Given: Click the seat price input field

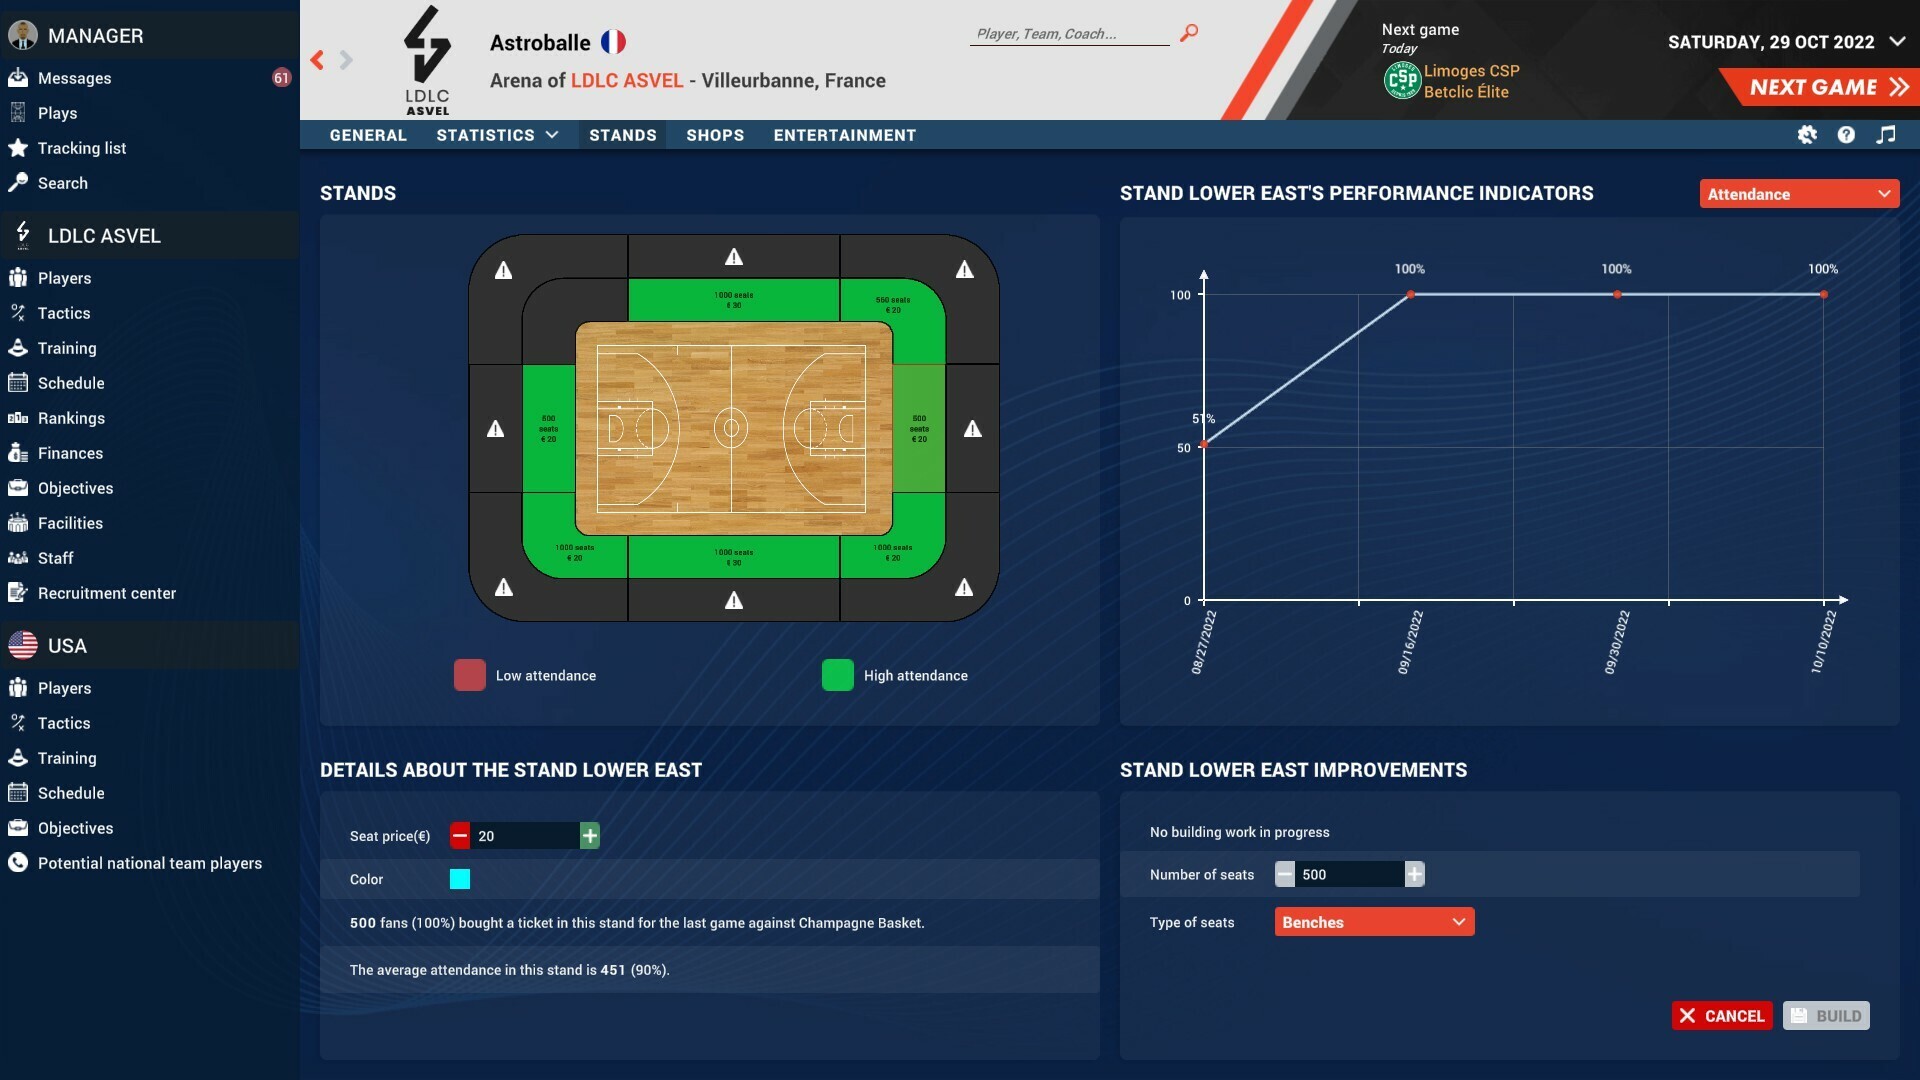Looking at the screenshot, I should click(x=525, y=835).
